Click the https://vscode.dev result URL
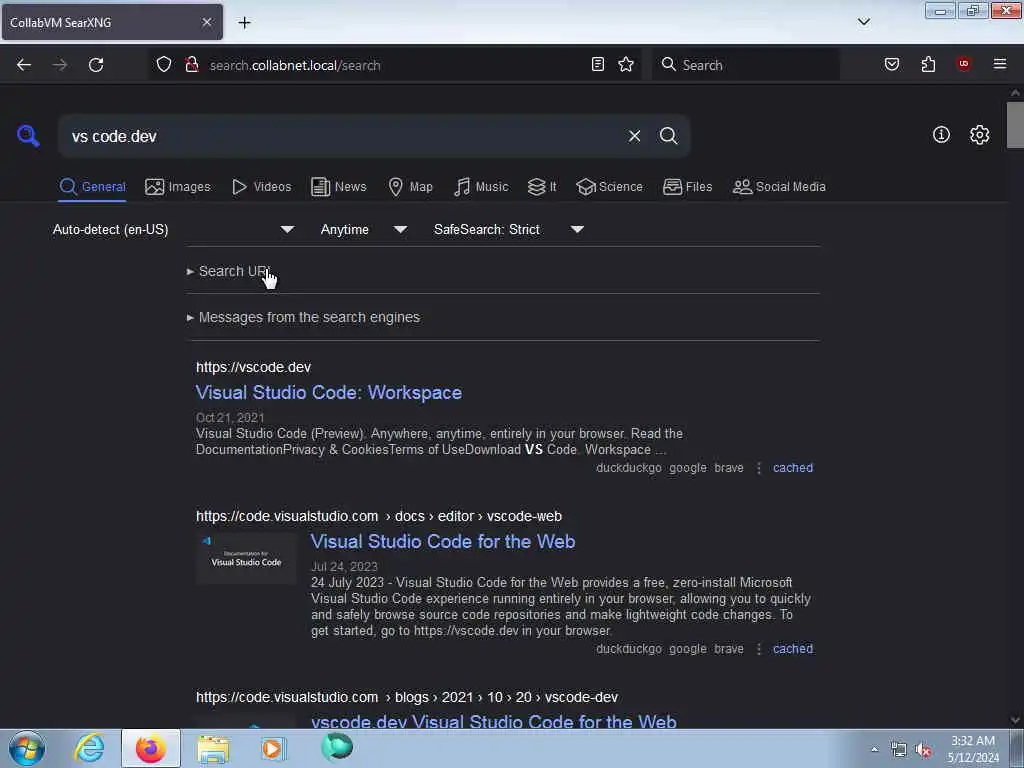This screenshot has height=768, width=1024. coord(253,367)
